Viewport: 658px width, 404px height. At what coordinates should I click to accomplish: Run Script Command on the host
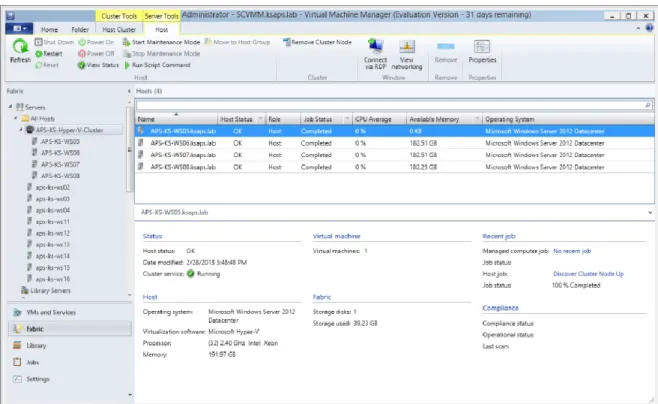coord(157,65)
